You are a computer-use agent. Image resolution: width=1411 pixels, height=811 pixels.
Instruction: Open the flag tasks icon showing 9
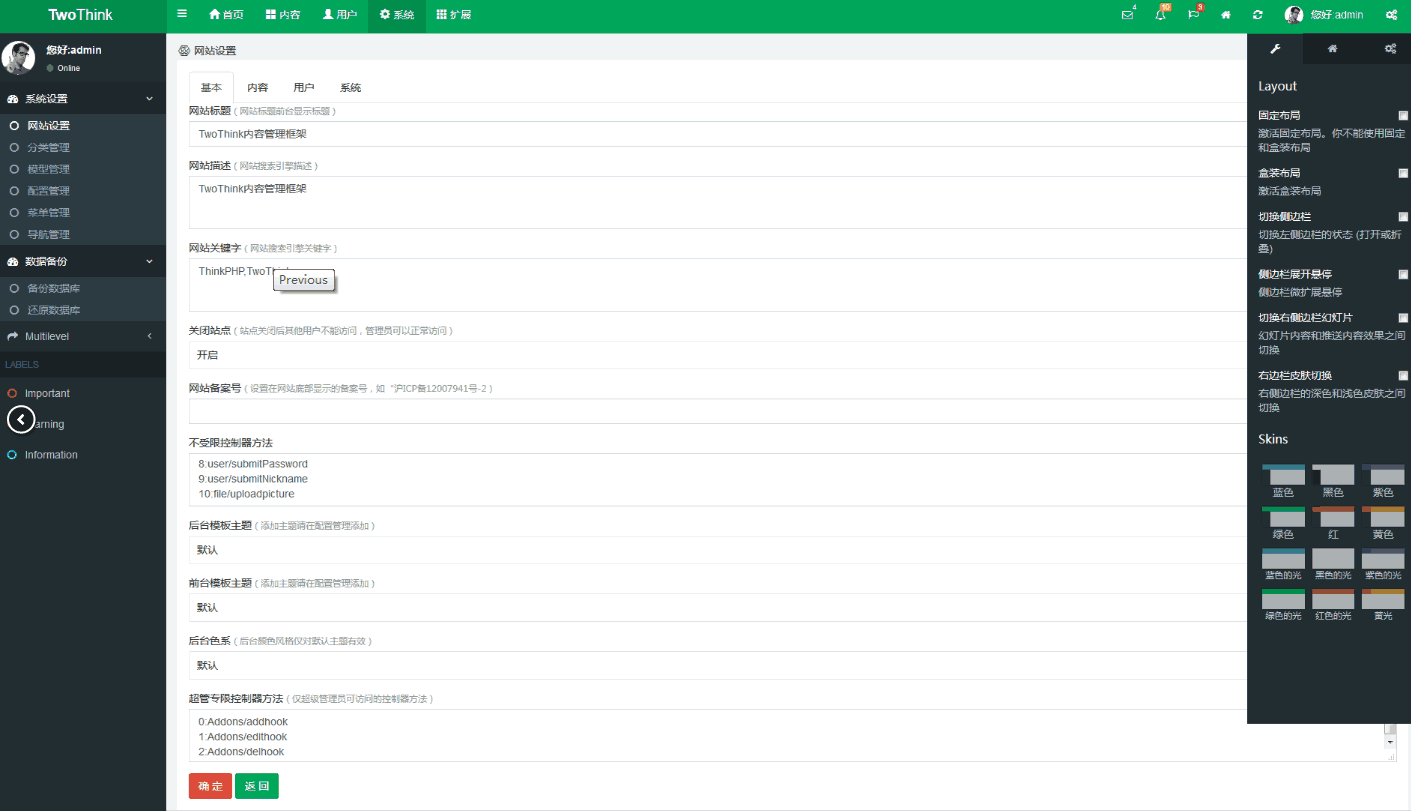(x=1192, y=15)
